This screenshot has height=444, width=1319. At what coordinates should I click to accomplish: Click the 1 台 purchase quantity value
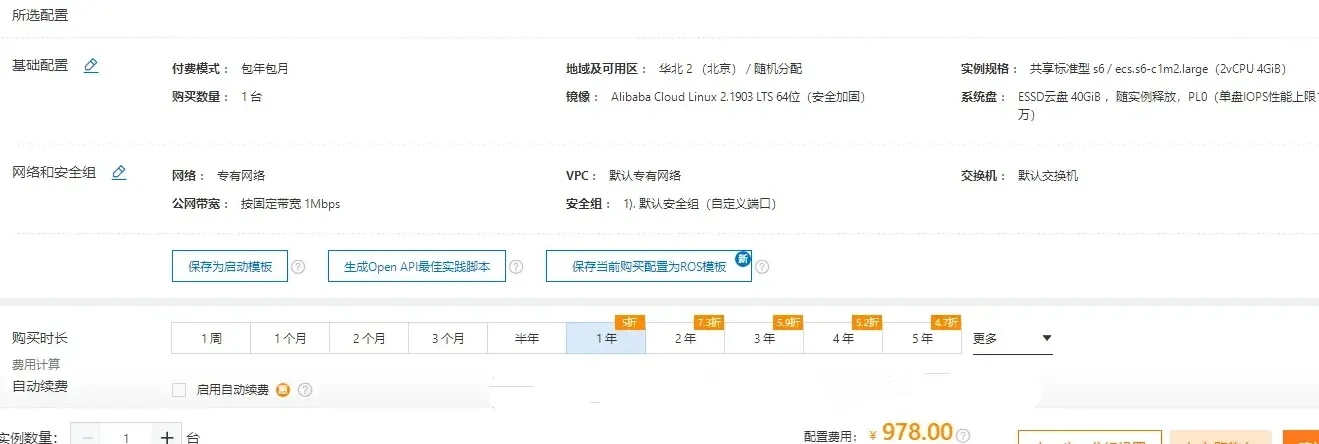tap(251, 97)
